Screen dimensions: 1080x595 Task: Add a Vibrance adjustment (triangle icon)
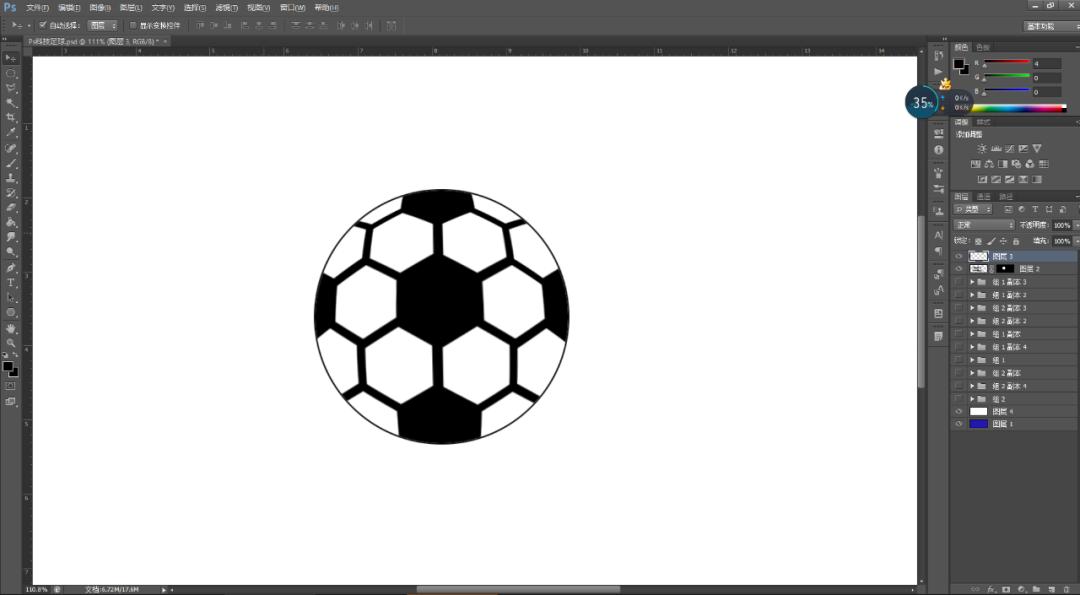(1037, 149)
